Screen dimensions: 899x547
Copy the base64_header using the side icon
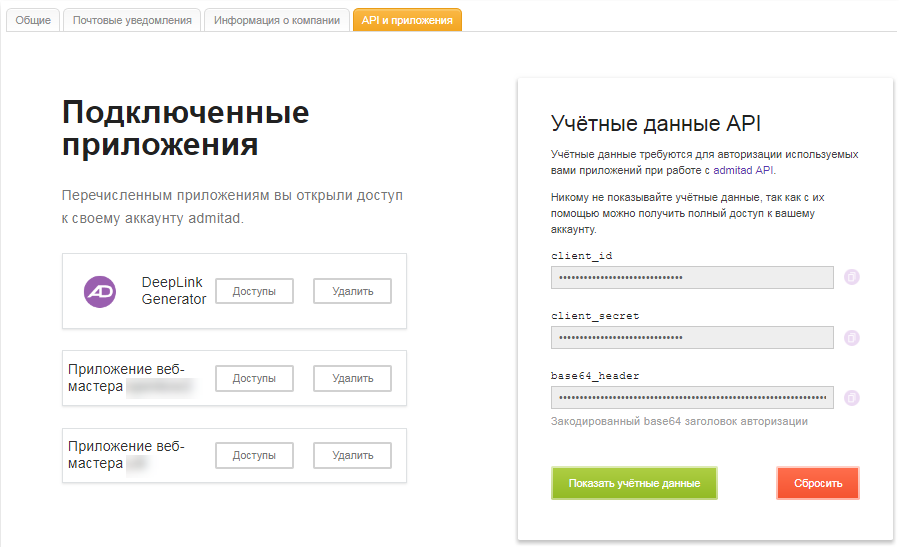[x=852, y=398]
